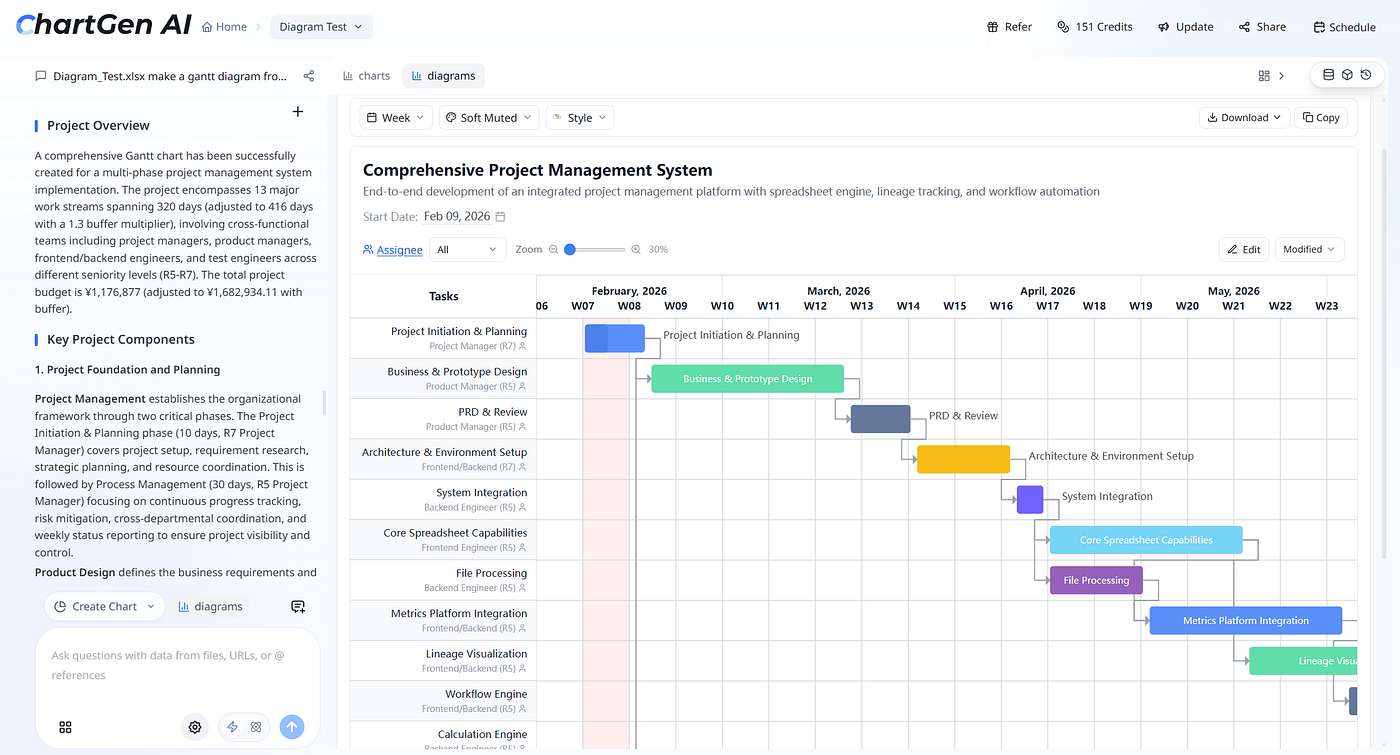Select the yellow Architecture & Environment Setup bar

pos(963,459)
